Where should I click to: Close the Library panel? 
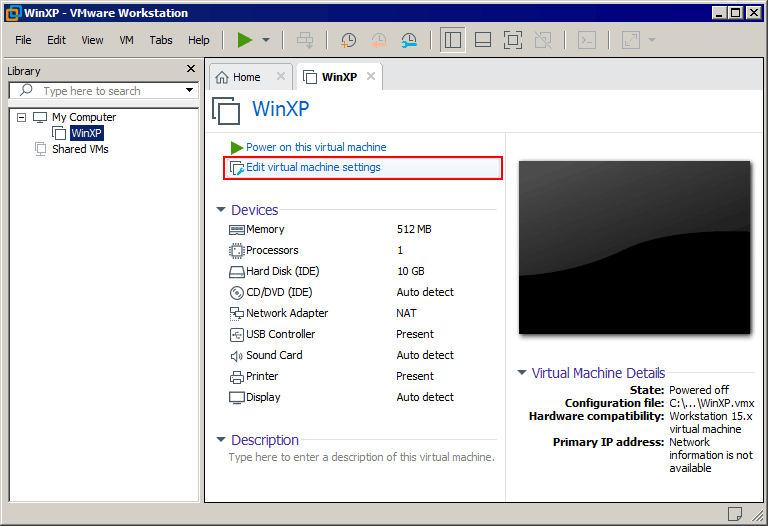click(191, 69)
